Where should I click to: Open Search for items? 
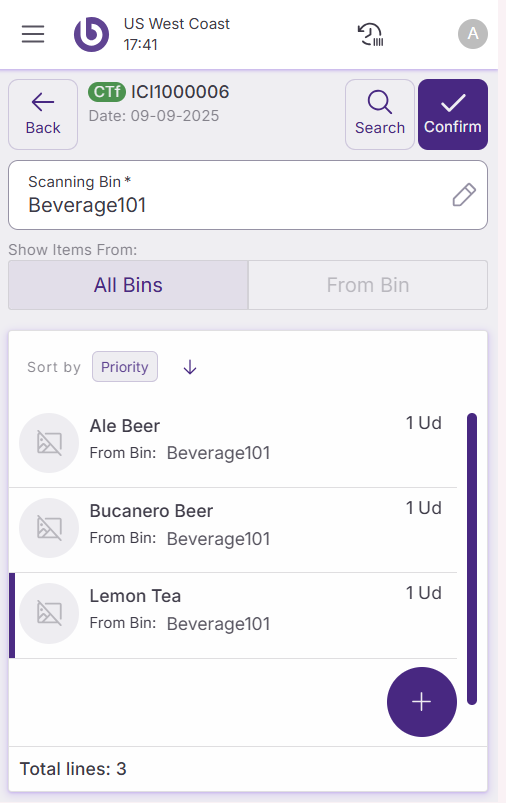[x=380, y=114]
